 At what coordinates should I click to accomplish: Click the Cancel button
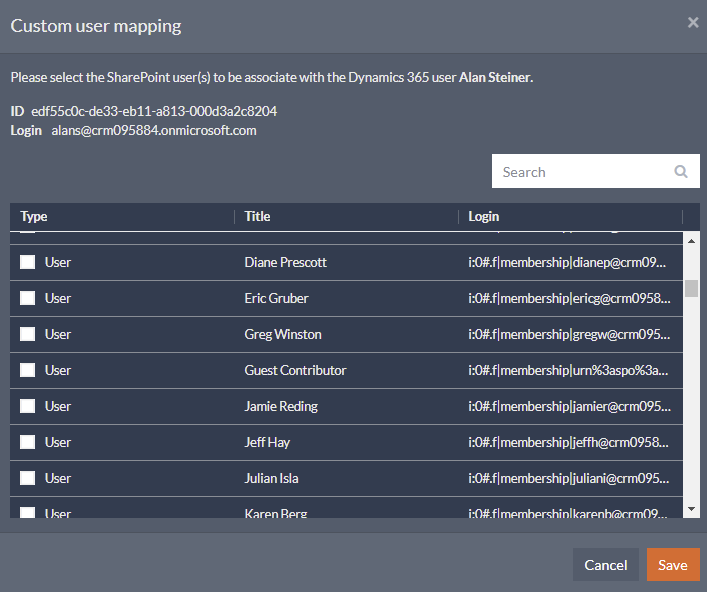click(x=606, y=564)
